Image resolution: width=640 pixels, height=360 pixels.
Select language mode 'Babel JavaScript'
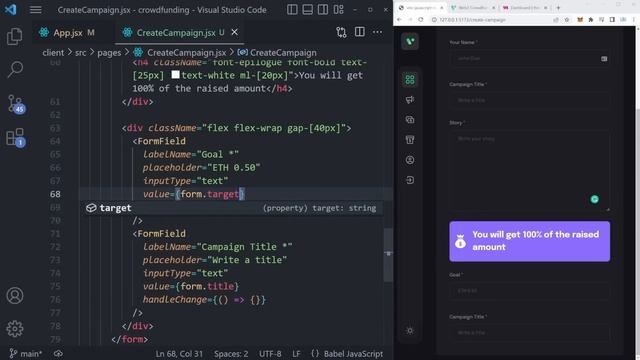[x=353, y=353]
